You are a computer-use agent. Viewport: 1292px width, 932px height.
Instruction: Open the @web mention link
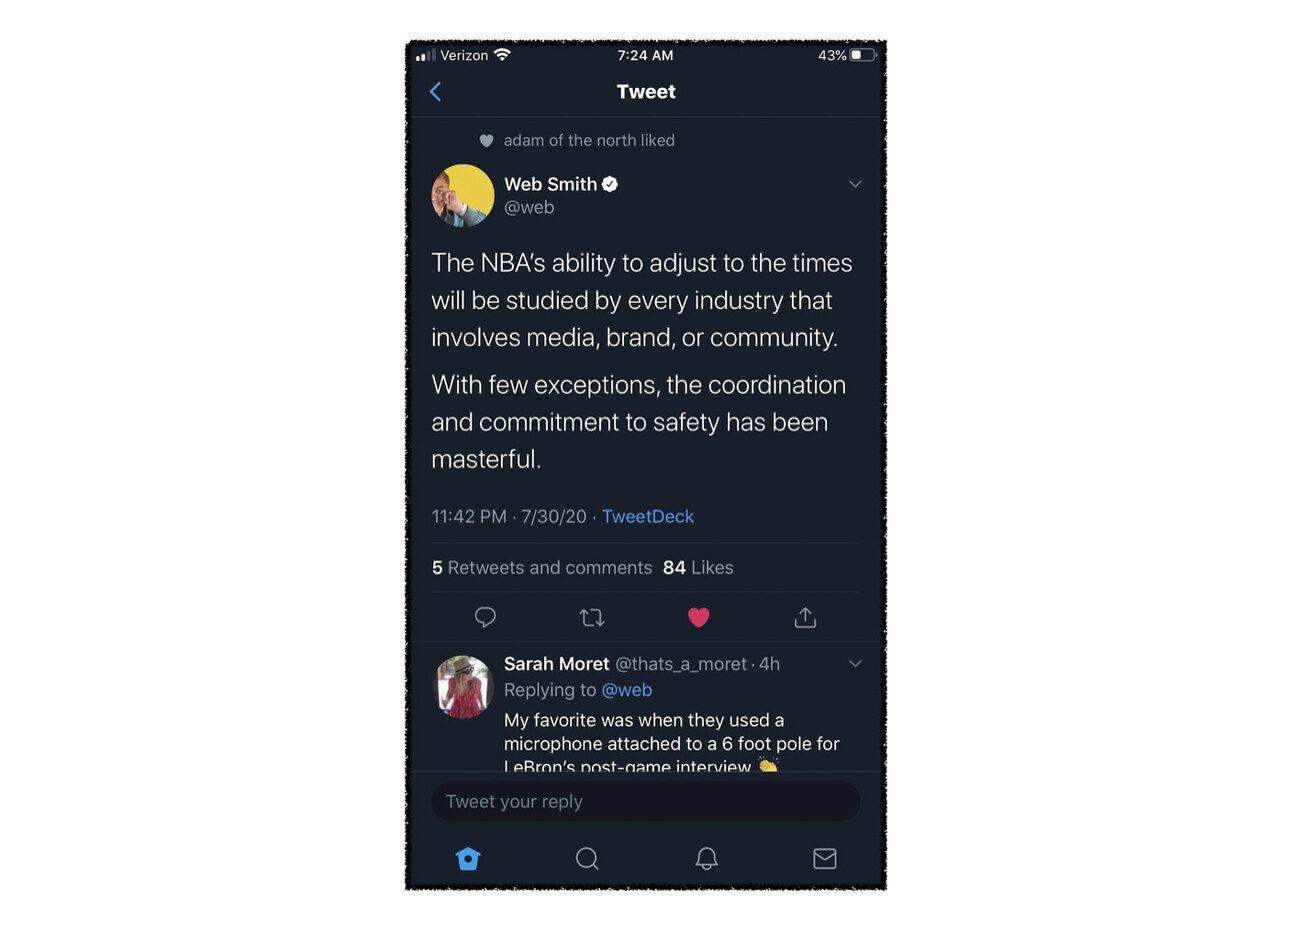pos(627,690)
